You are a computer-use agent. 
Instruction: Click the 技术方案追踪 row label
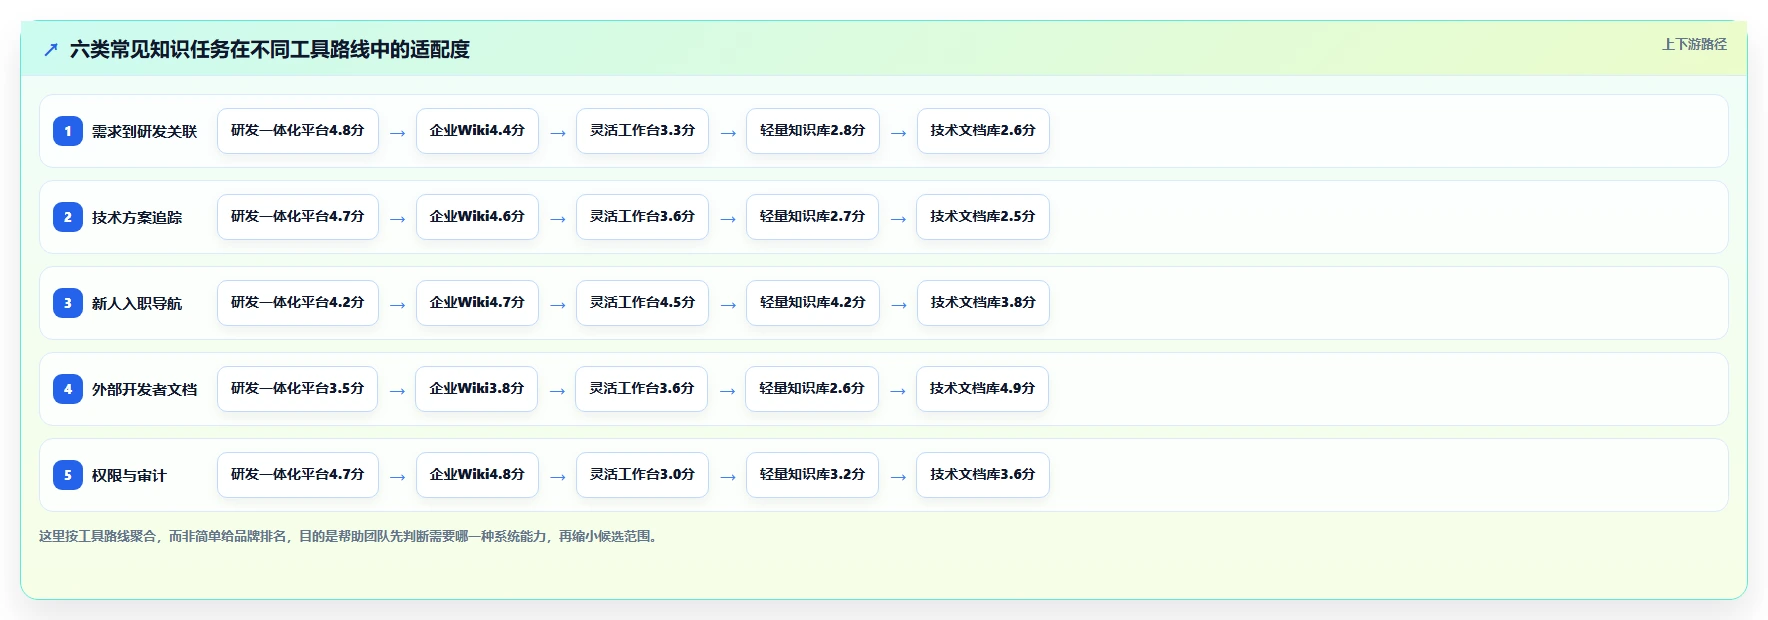(x=137, y=217)
